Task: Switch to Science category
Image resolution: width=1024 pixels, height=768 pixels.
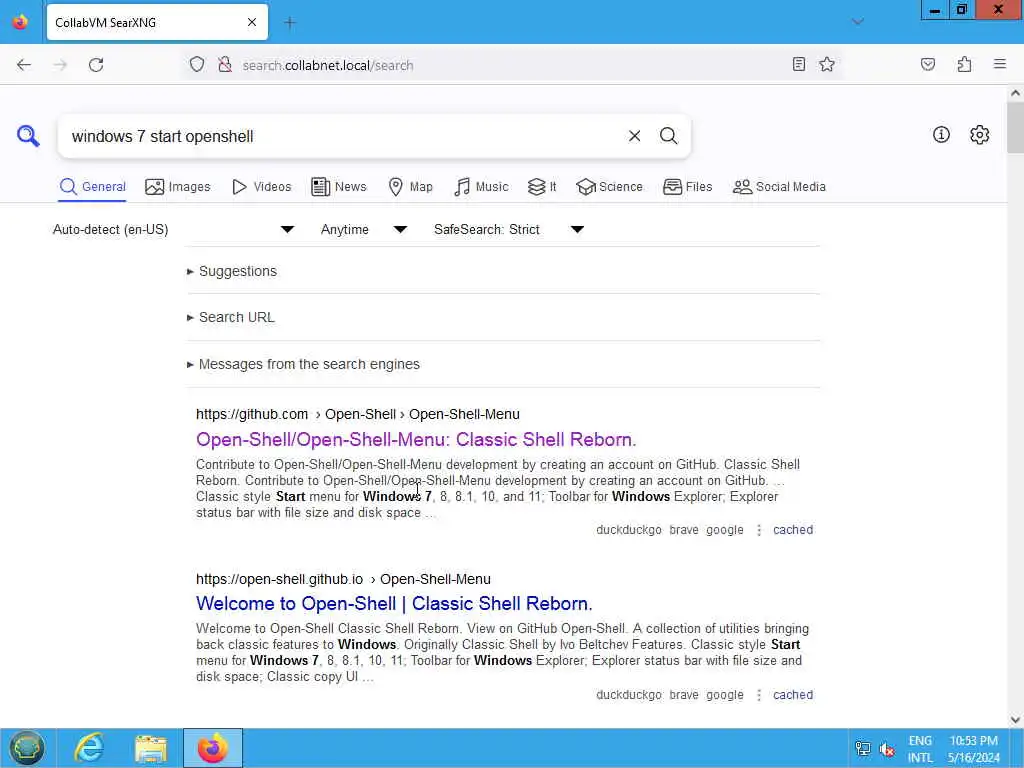Action: 609,187
